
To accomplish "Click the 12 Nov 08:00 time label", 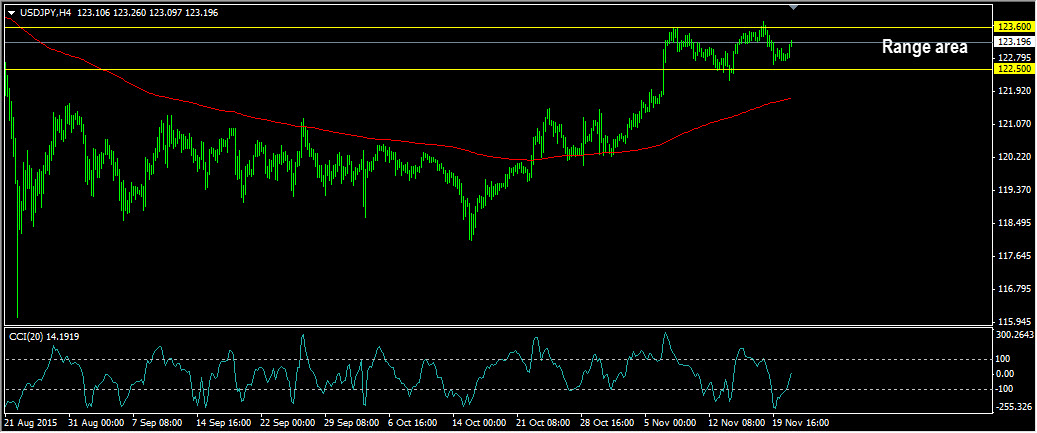I will pyautogui.click(x=736, y=422).
